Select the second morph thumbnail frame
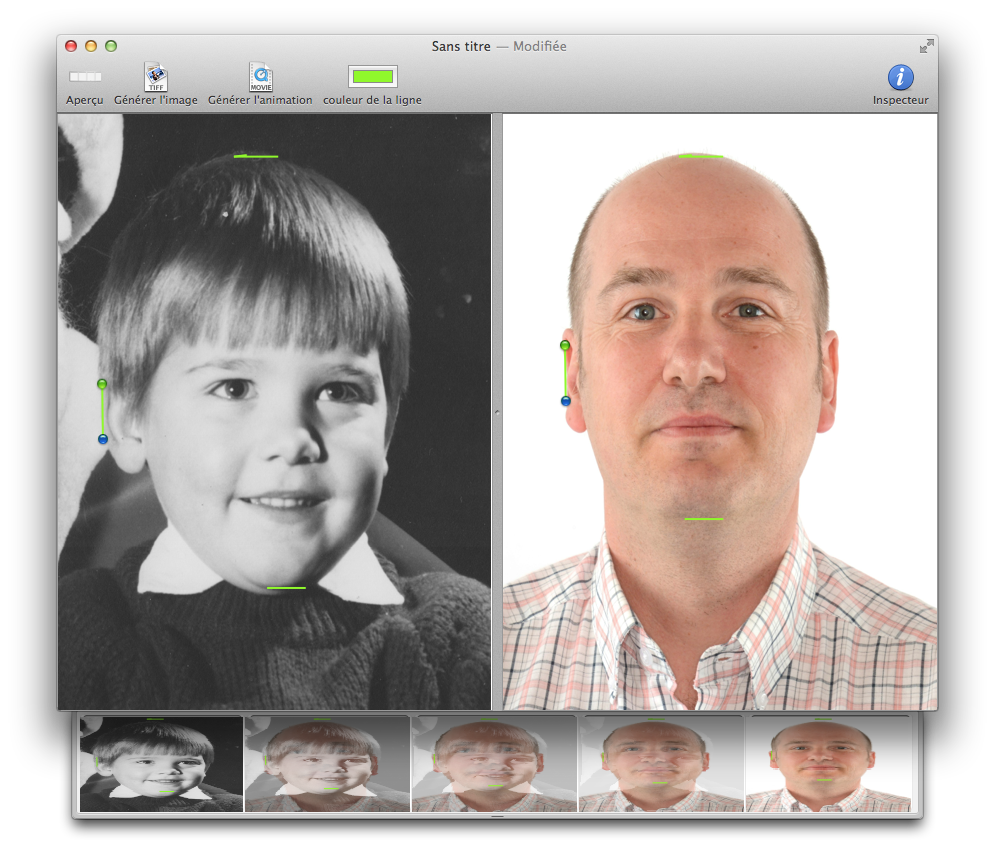The height and width of the screenshot is (843, 995). tap(327, 763)
